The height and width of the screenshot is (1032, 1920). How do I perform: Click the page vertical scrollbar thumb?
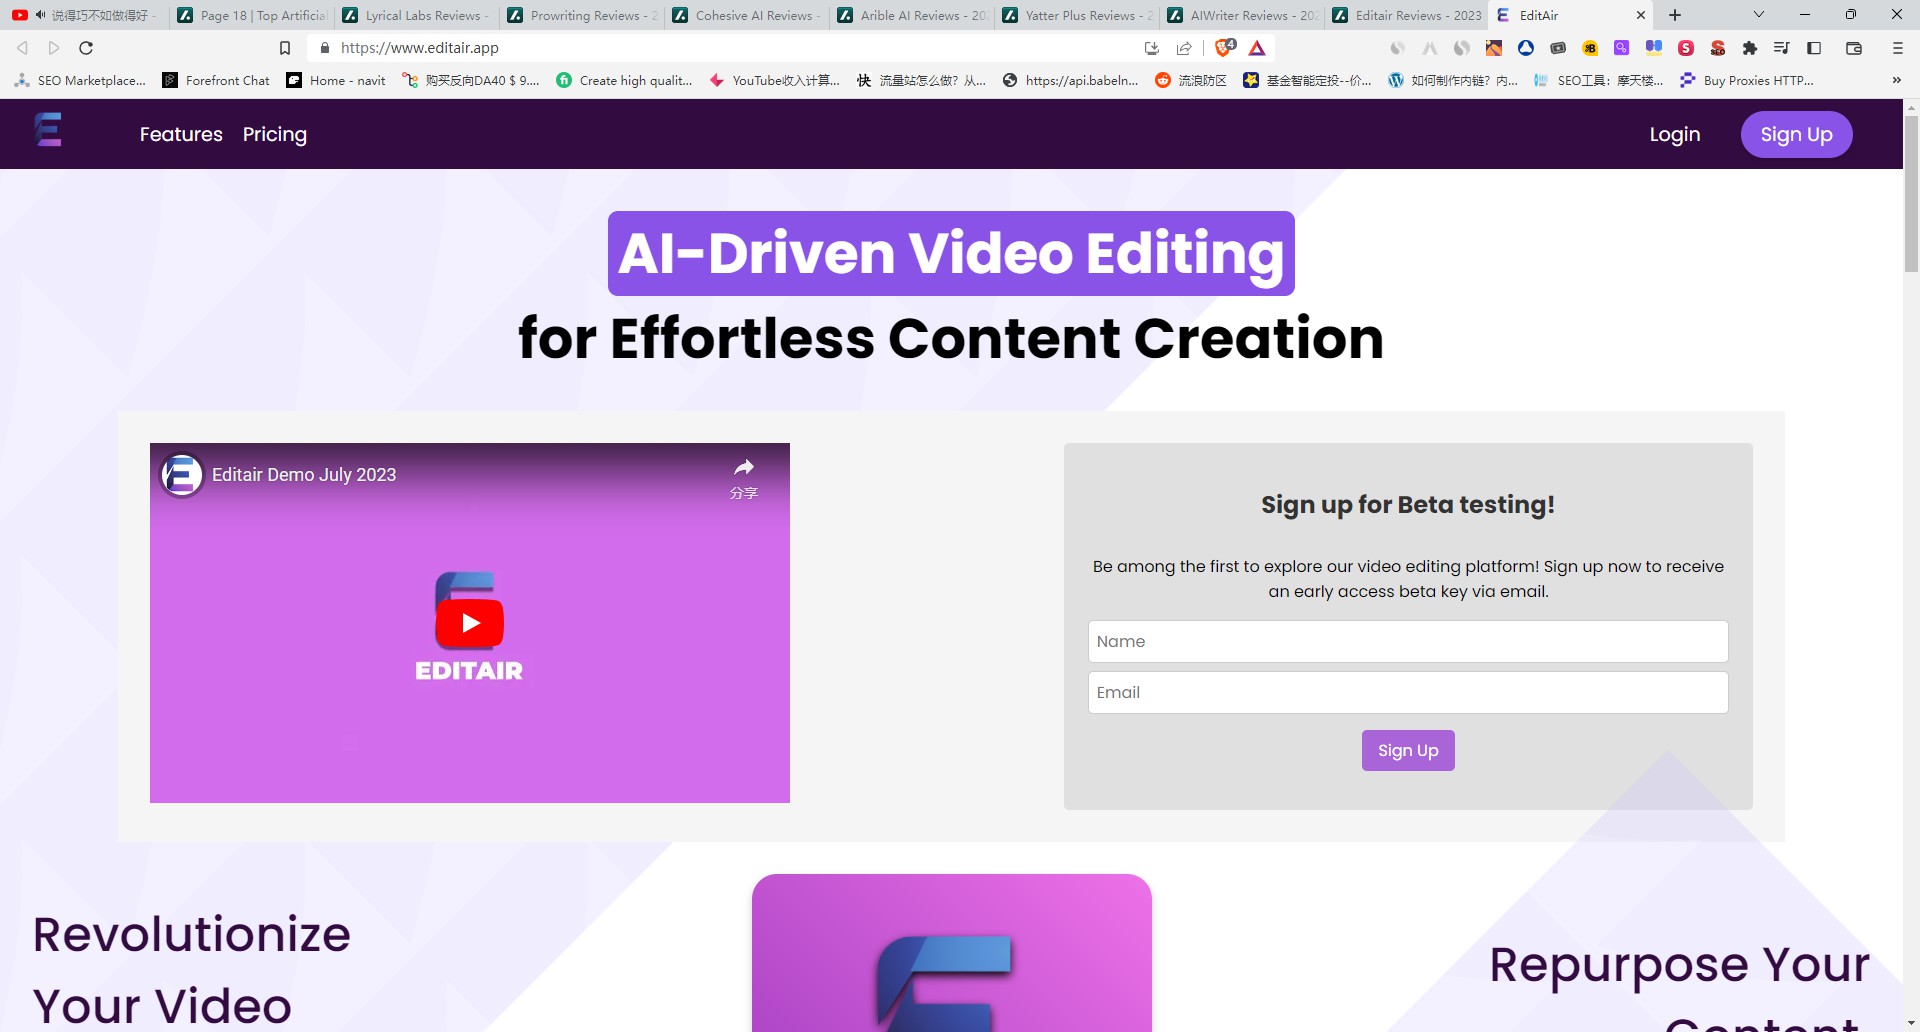click(x=1911, y=190)
